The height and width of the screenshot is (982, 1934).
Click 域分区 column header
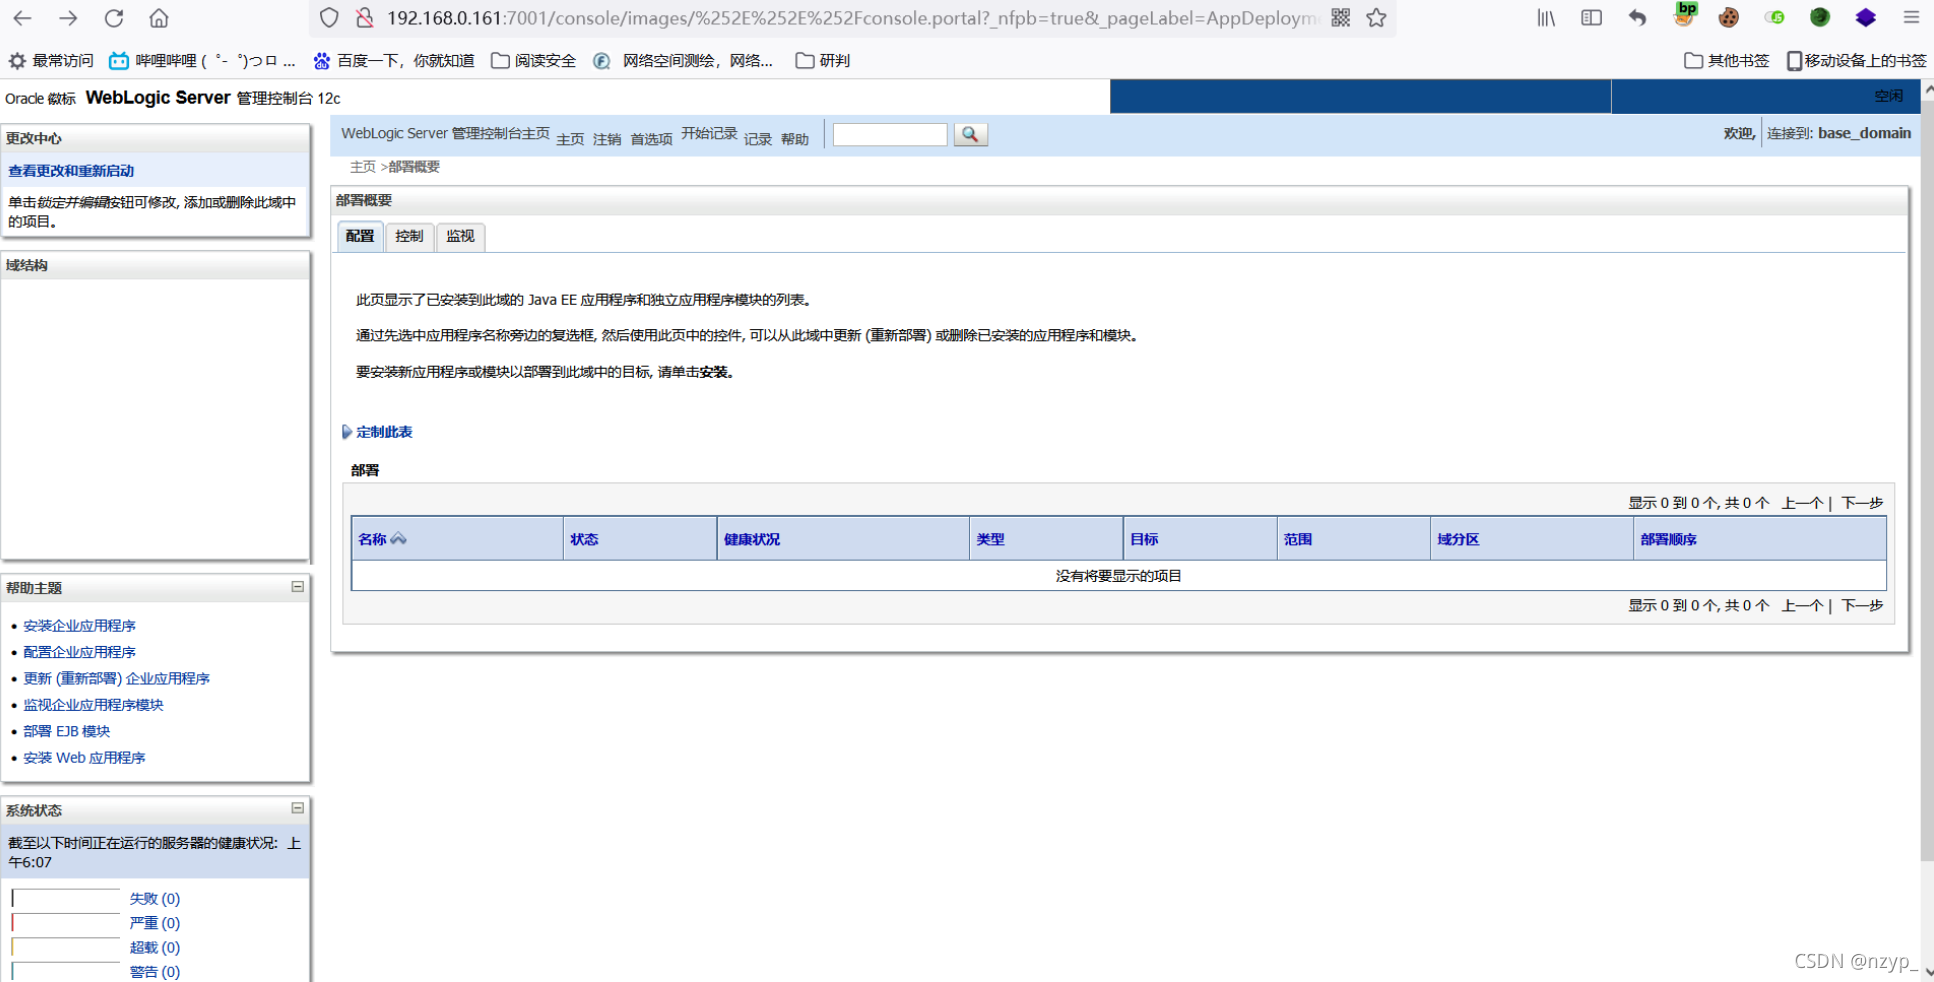point(1458,540)
